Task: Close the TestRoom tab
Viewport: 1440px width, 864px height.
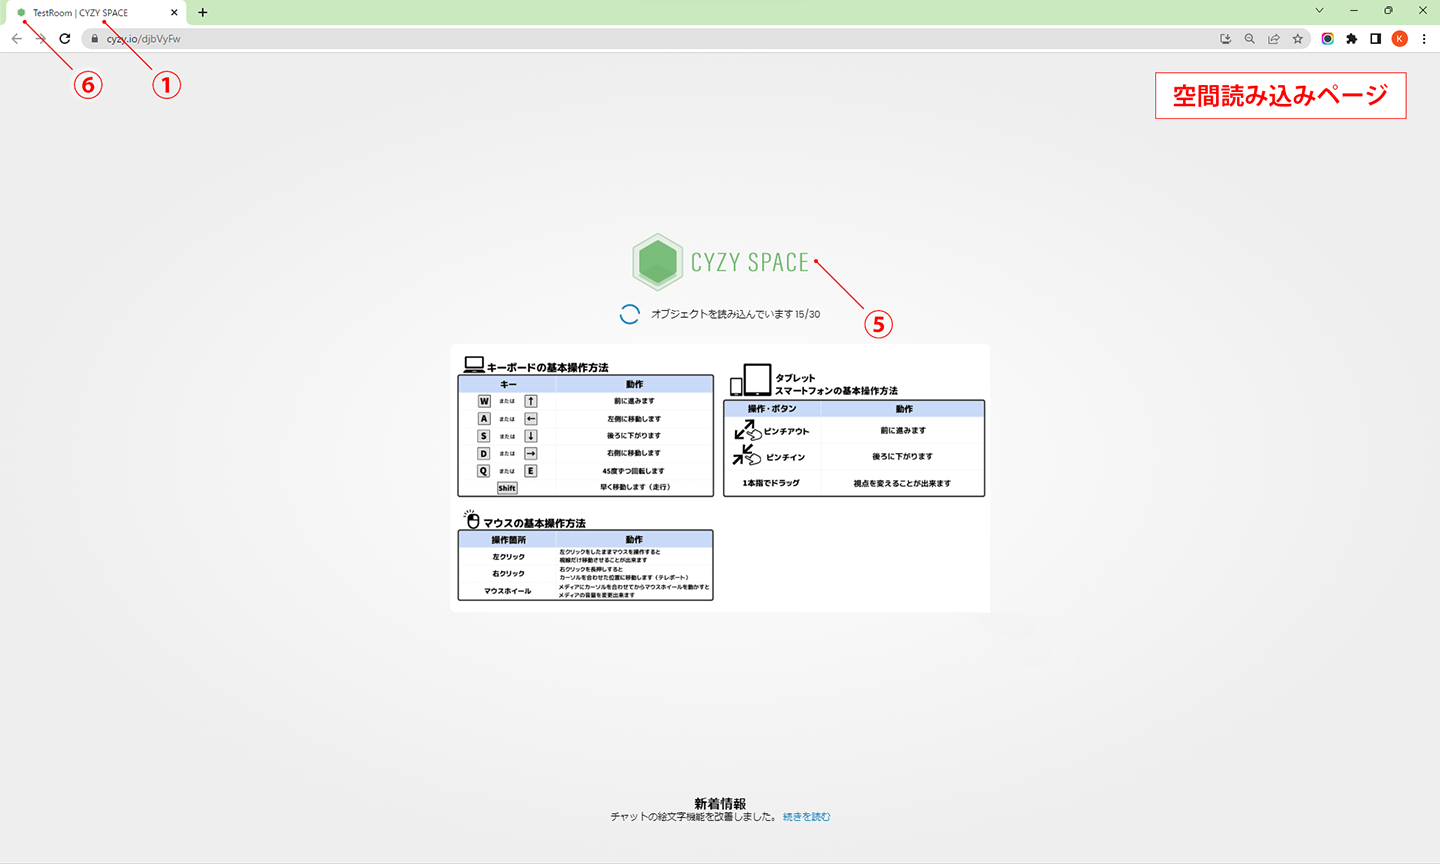Action: (174, 13)
